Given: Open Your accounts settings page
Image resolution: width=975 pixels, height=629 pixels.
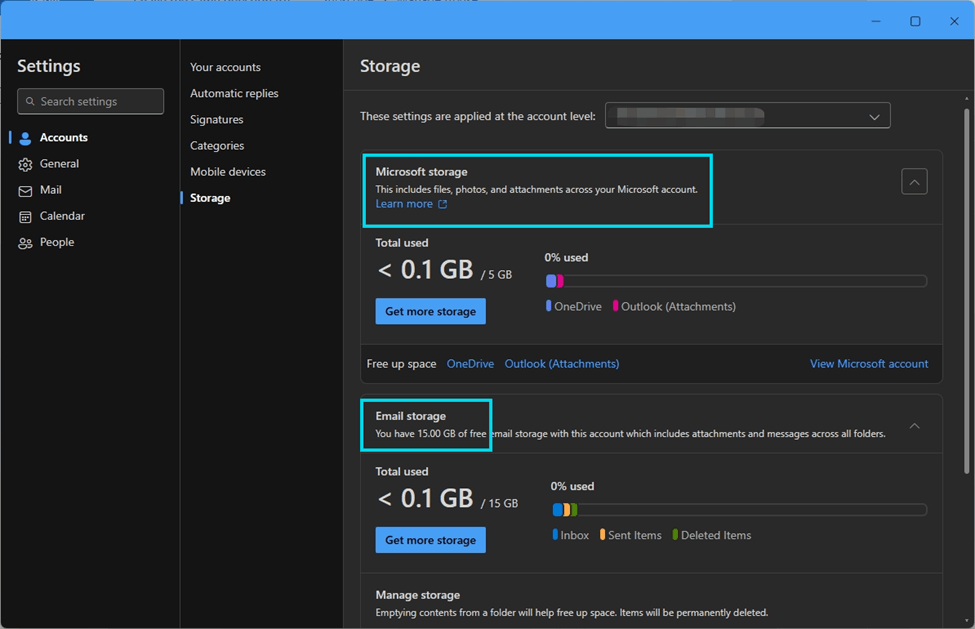Looking at the screenshot, I should click(x=225, y=67).
